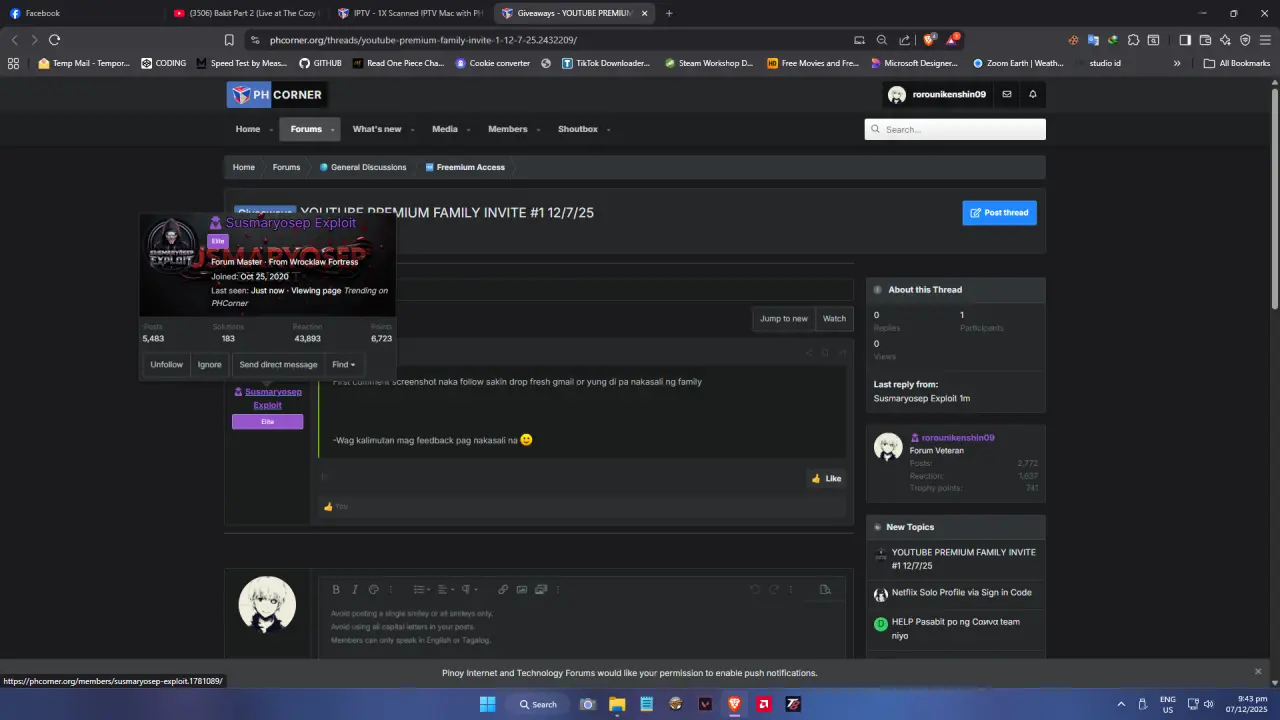Click the insert image icon

522,590
